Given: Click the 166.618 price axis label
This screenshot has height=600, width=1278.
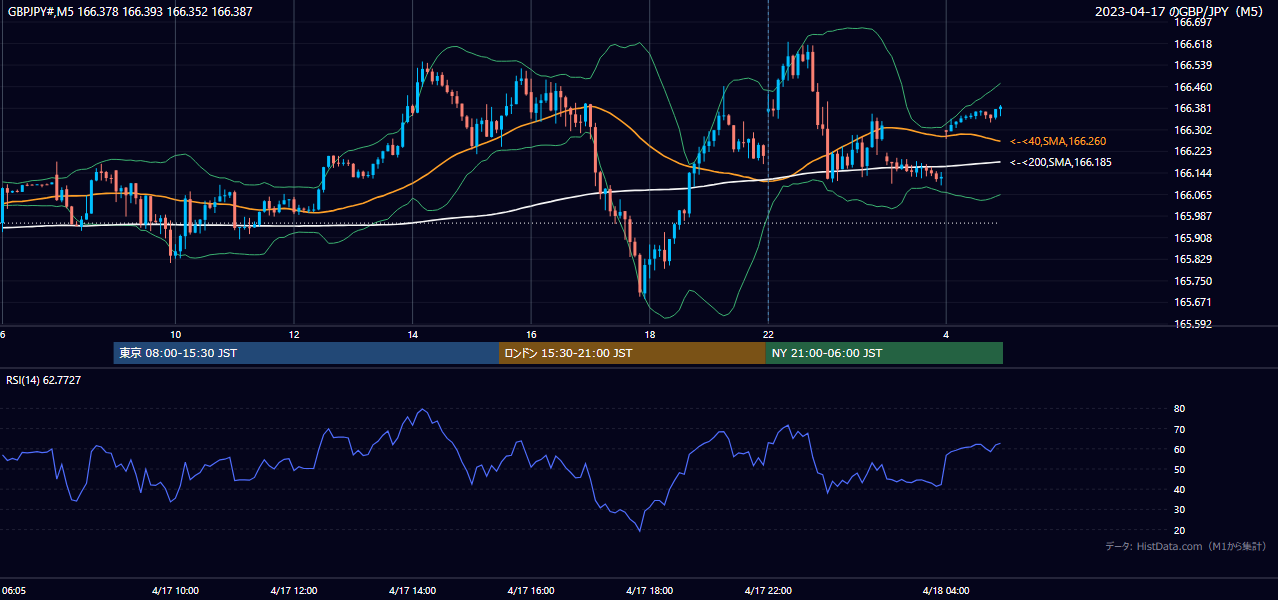Looking at the screenshot, I should (1192, 44).
